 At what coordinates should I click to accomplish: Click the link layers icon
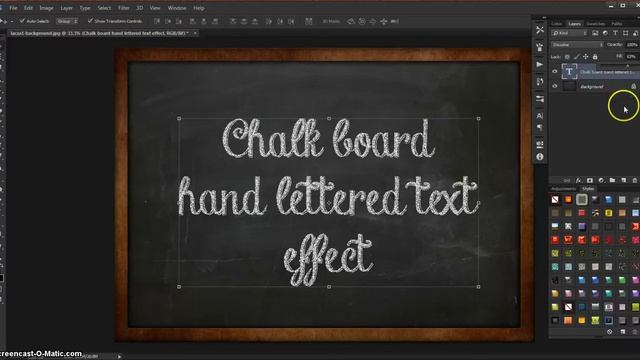[x=567, y=180]
